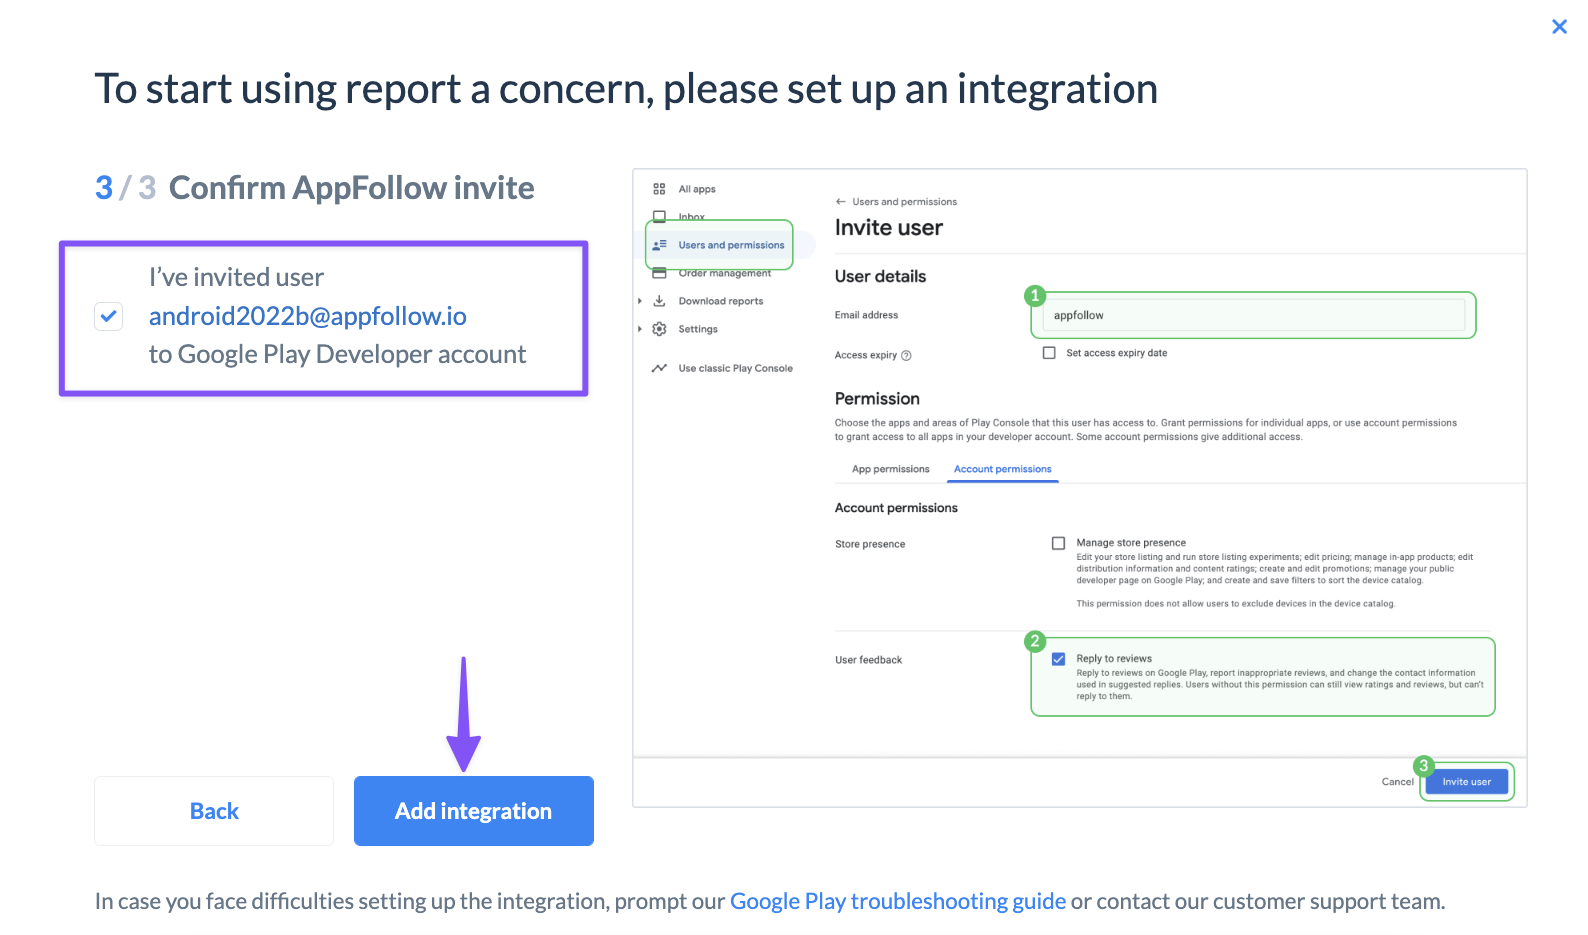
Task: Click the Inbox icon in the illustration sidebar
Action: (x=659, y=216)
